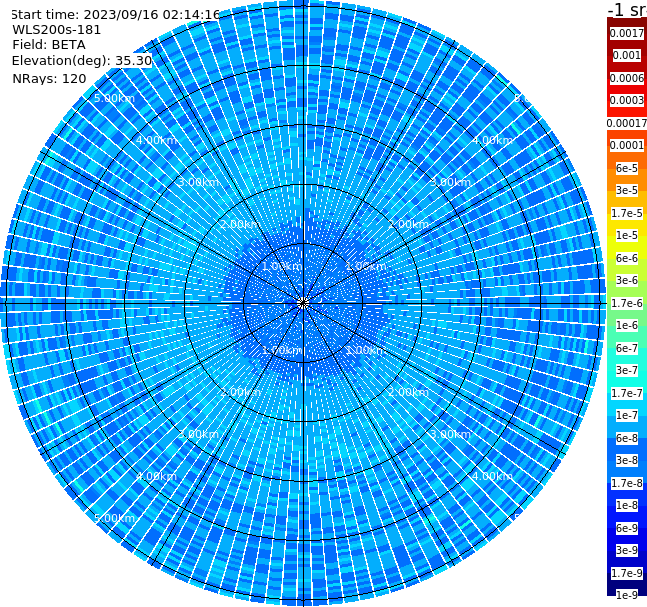Select the 3e-5 colorbar tick label

tap(627, 190)
